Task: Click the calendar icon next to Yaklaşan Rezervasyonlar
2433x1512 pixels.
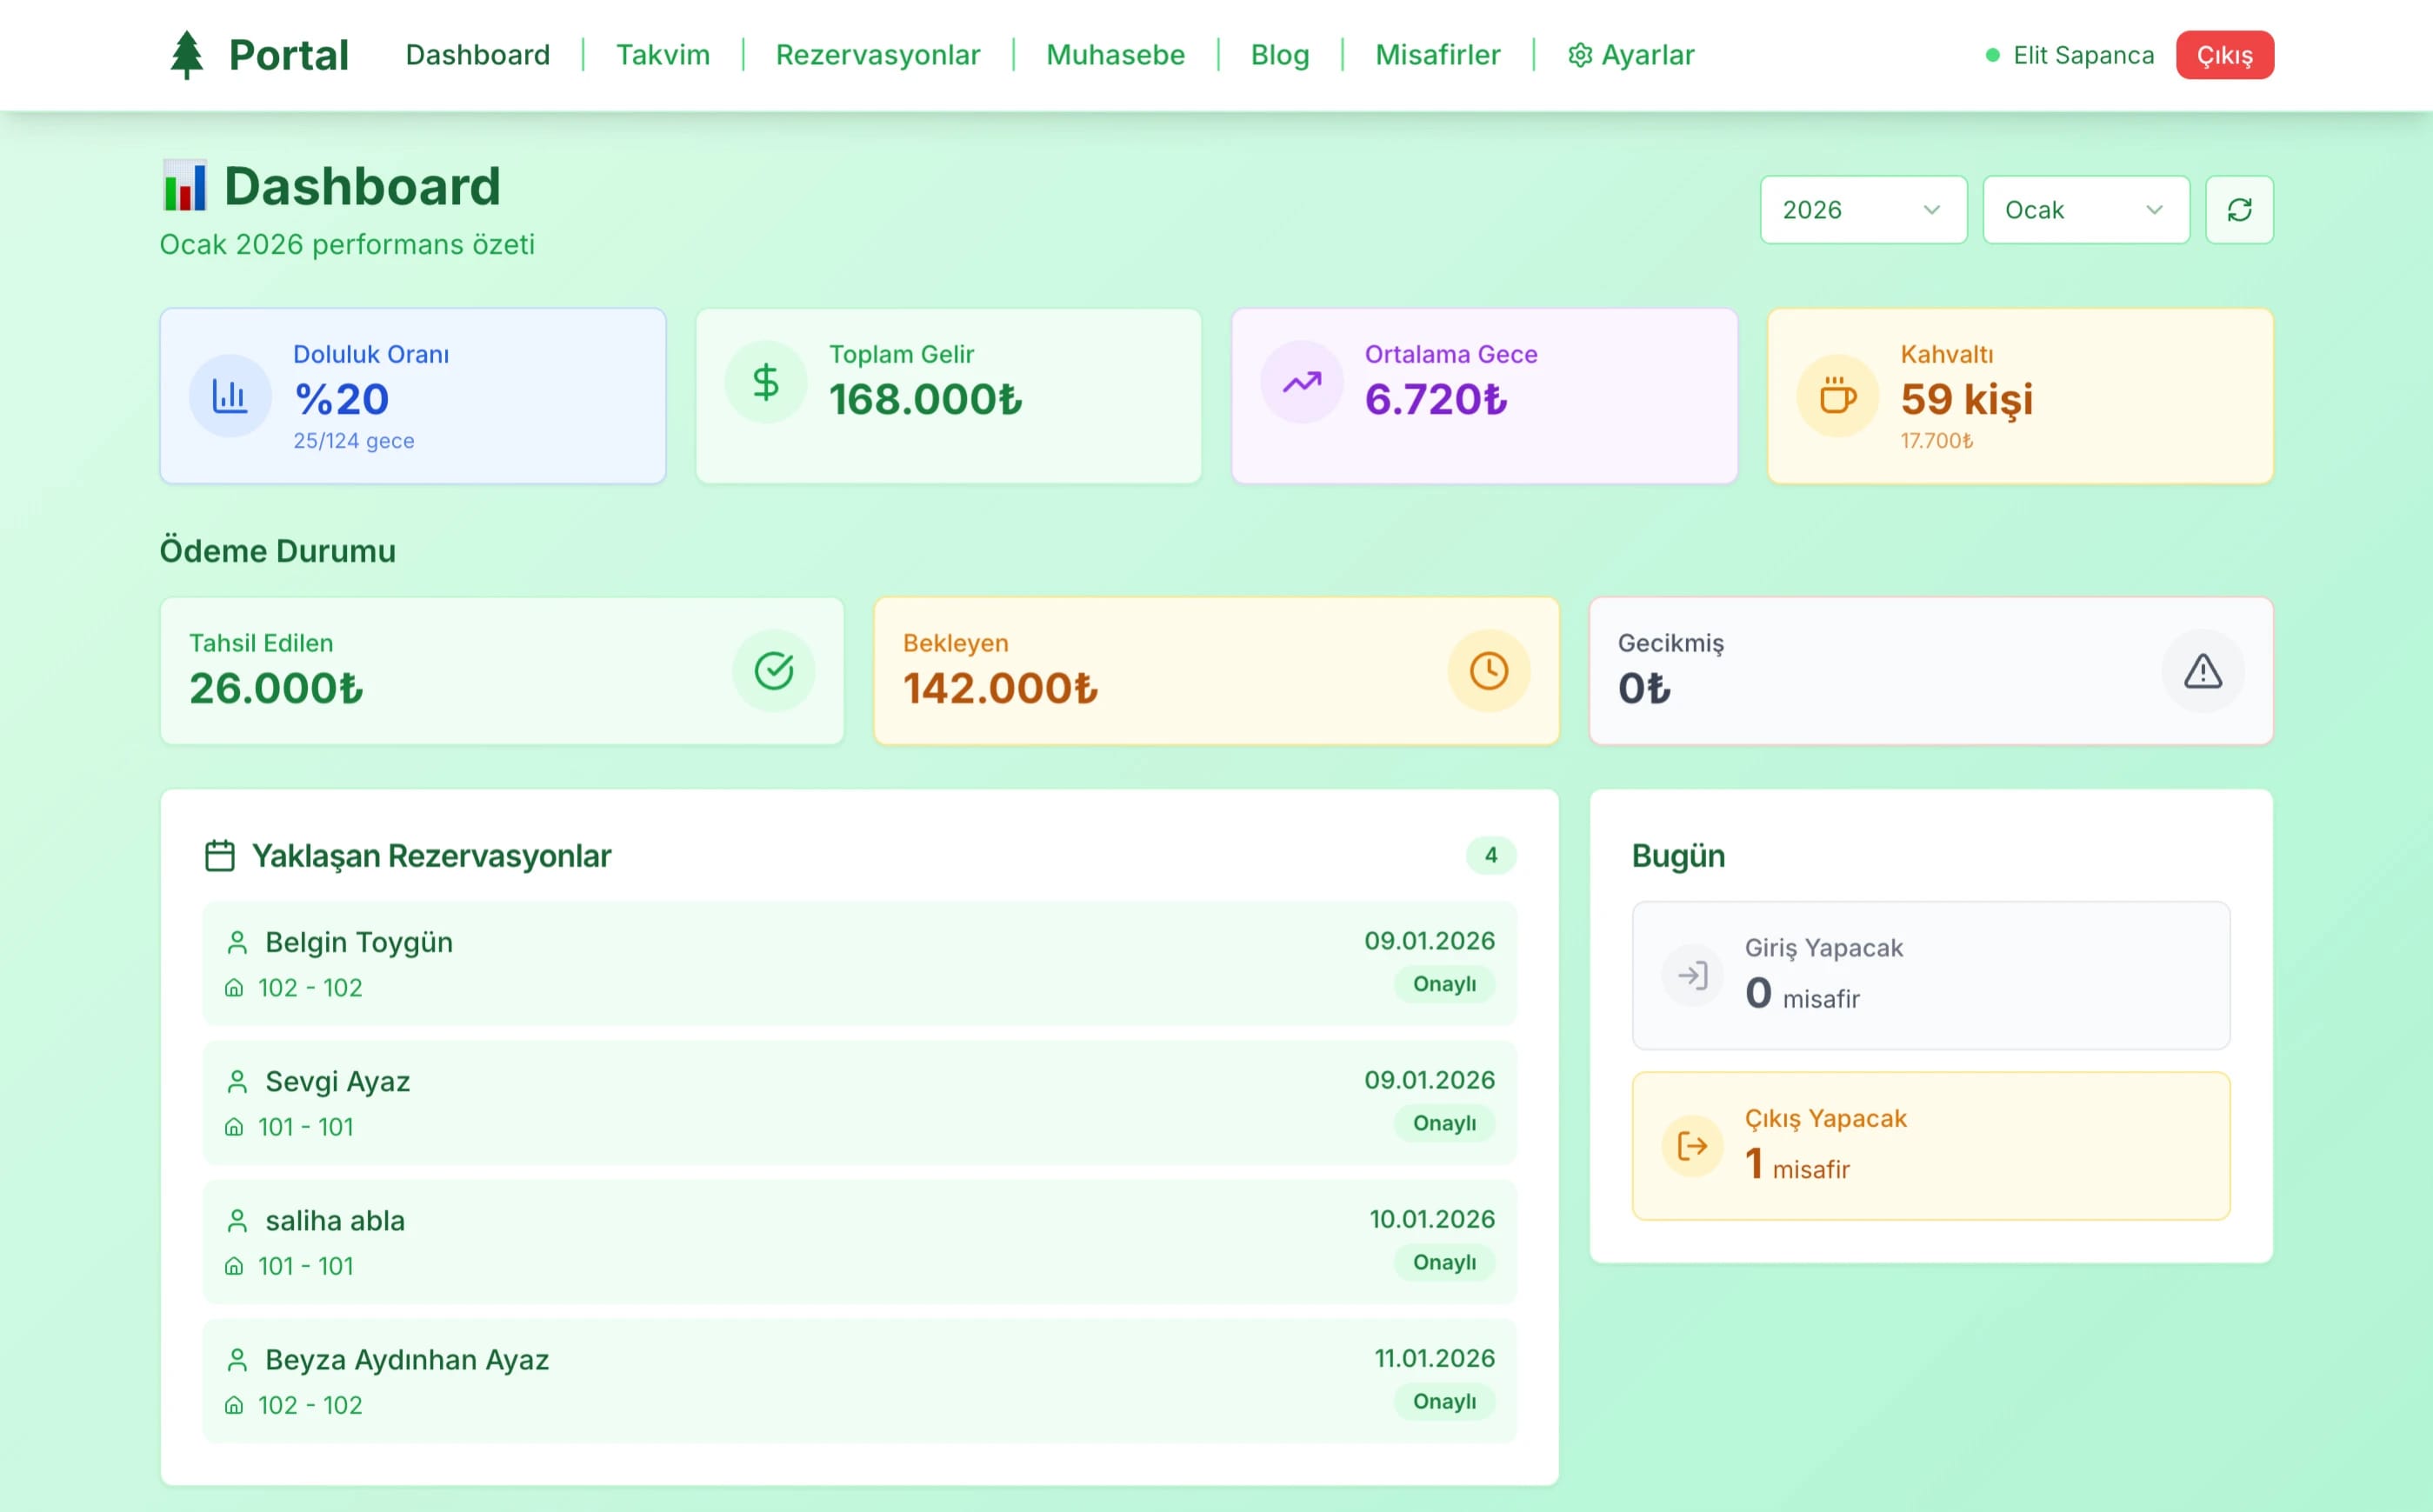Action: [219, 855]
